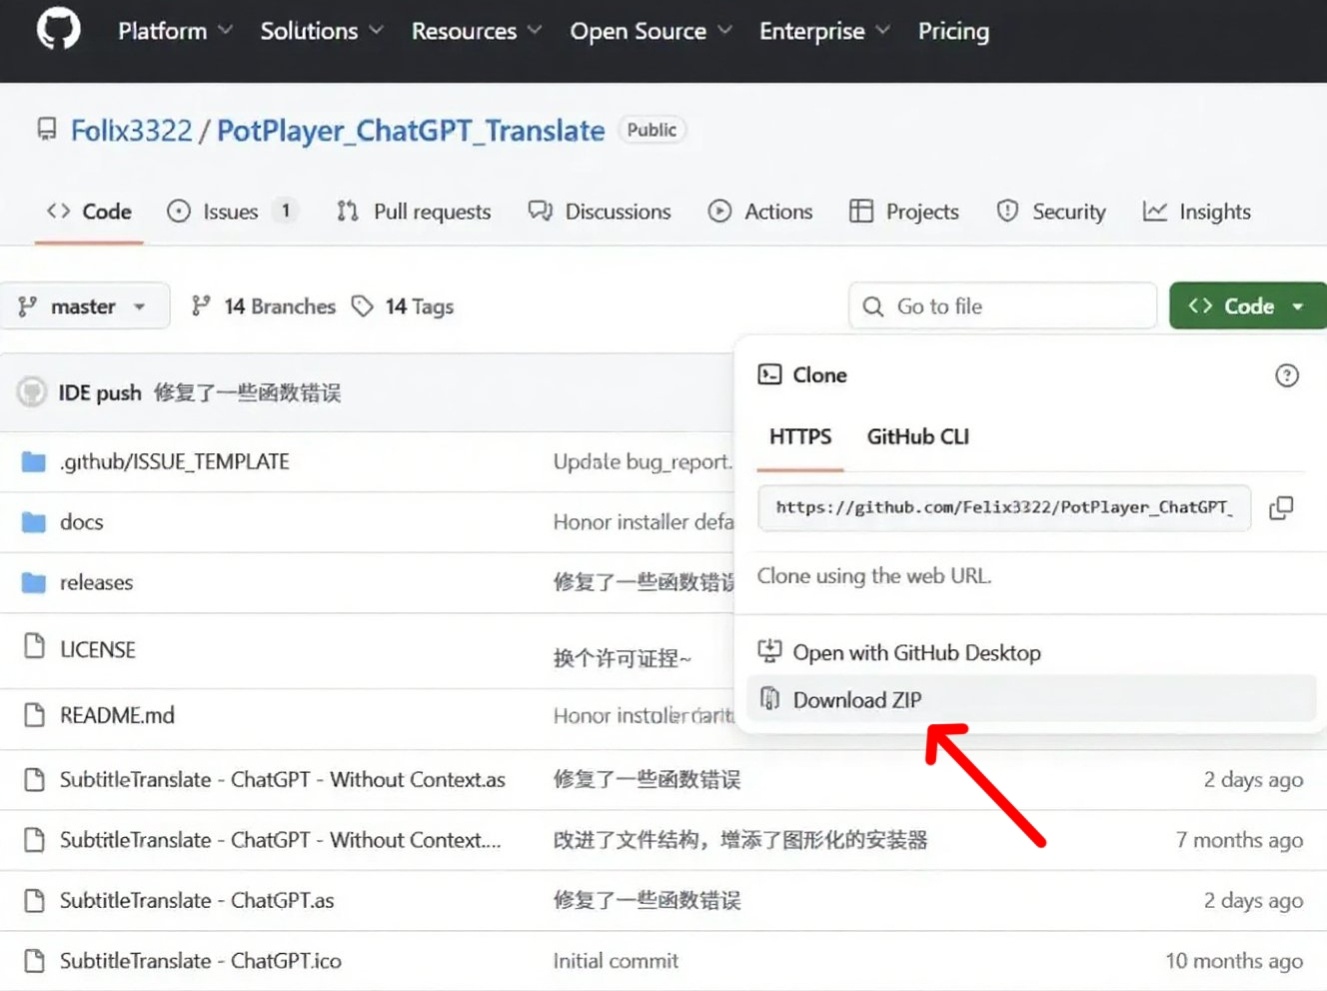1327x991 pixels.
Task: Open the Issues tab
Action: [232, 211]
